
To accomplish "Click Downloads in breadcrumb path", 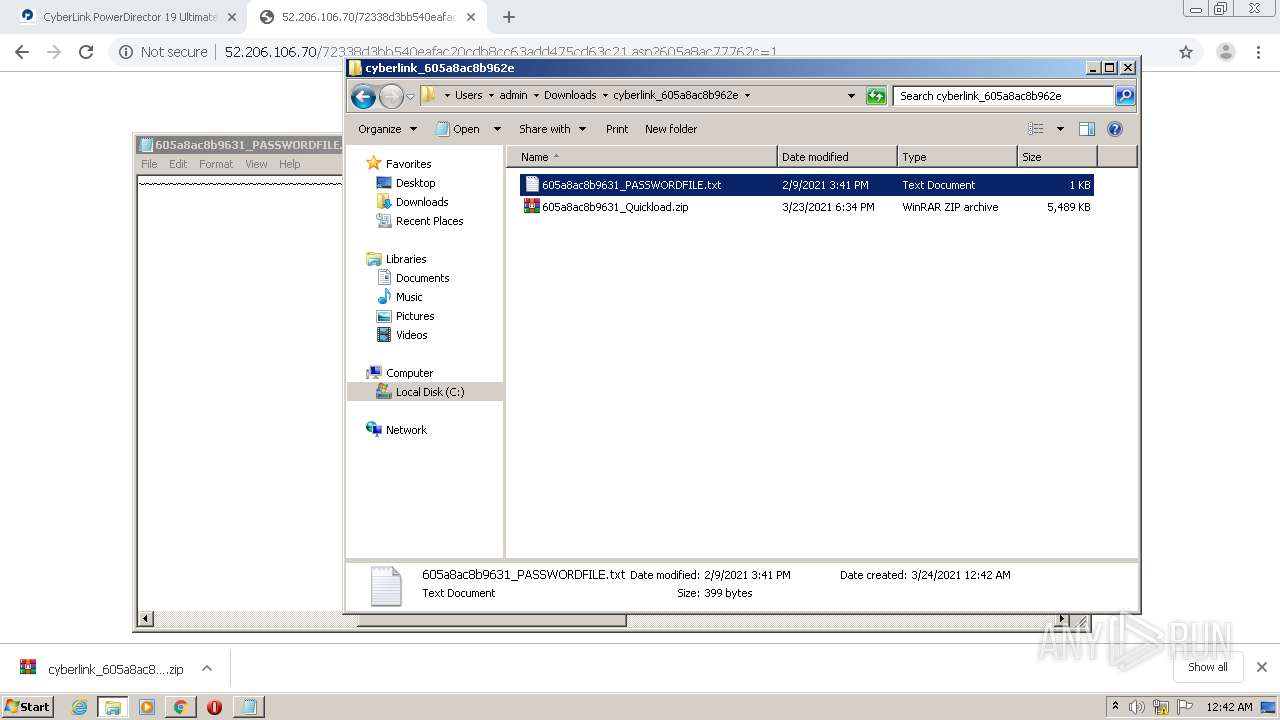I will (x=570, y=96).
